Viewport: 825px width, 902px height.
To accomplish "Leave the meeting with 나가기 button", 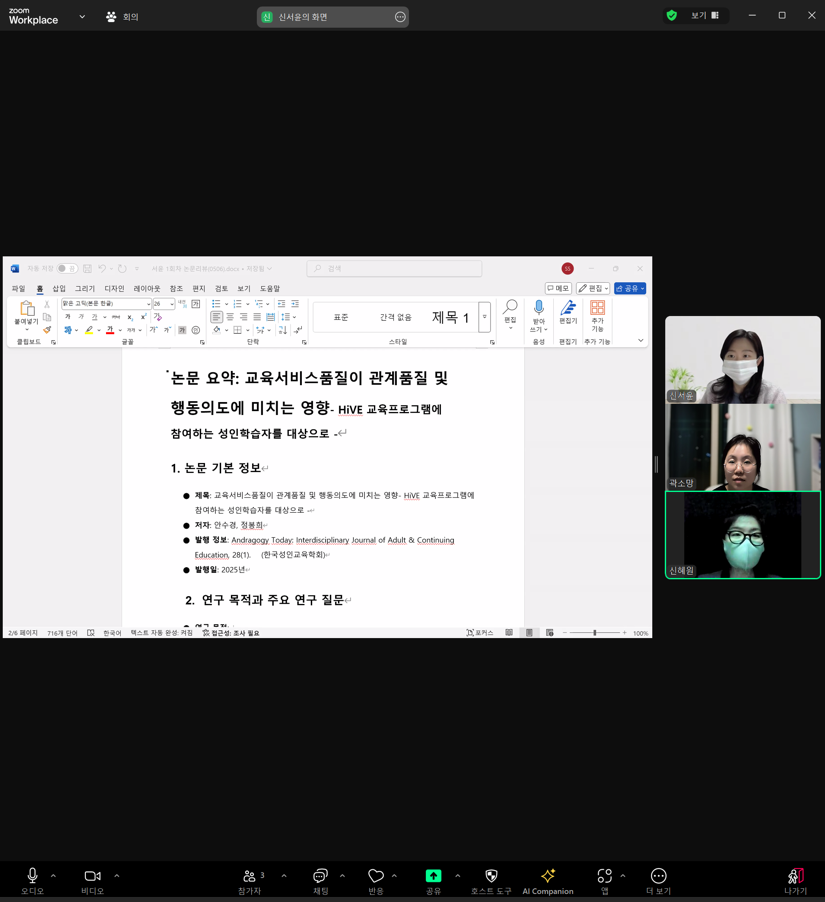I will 793,878.
